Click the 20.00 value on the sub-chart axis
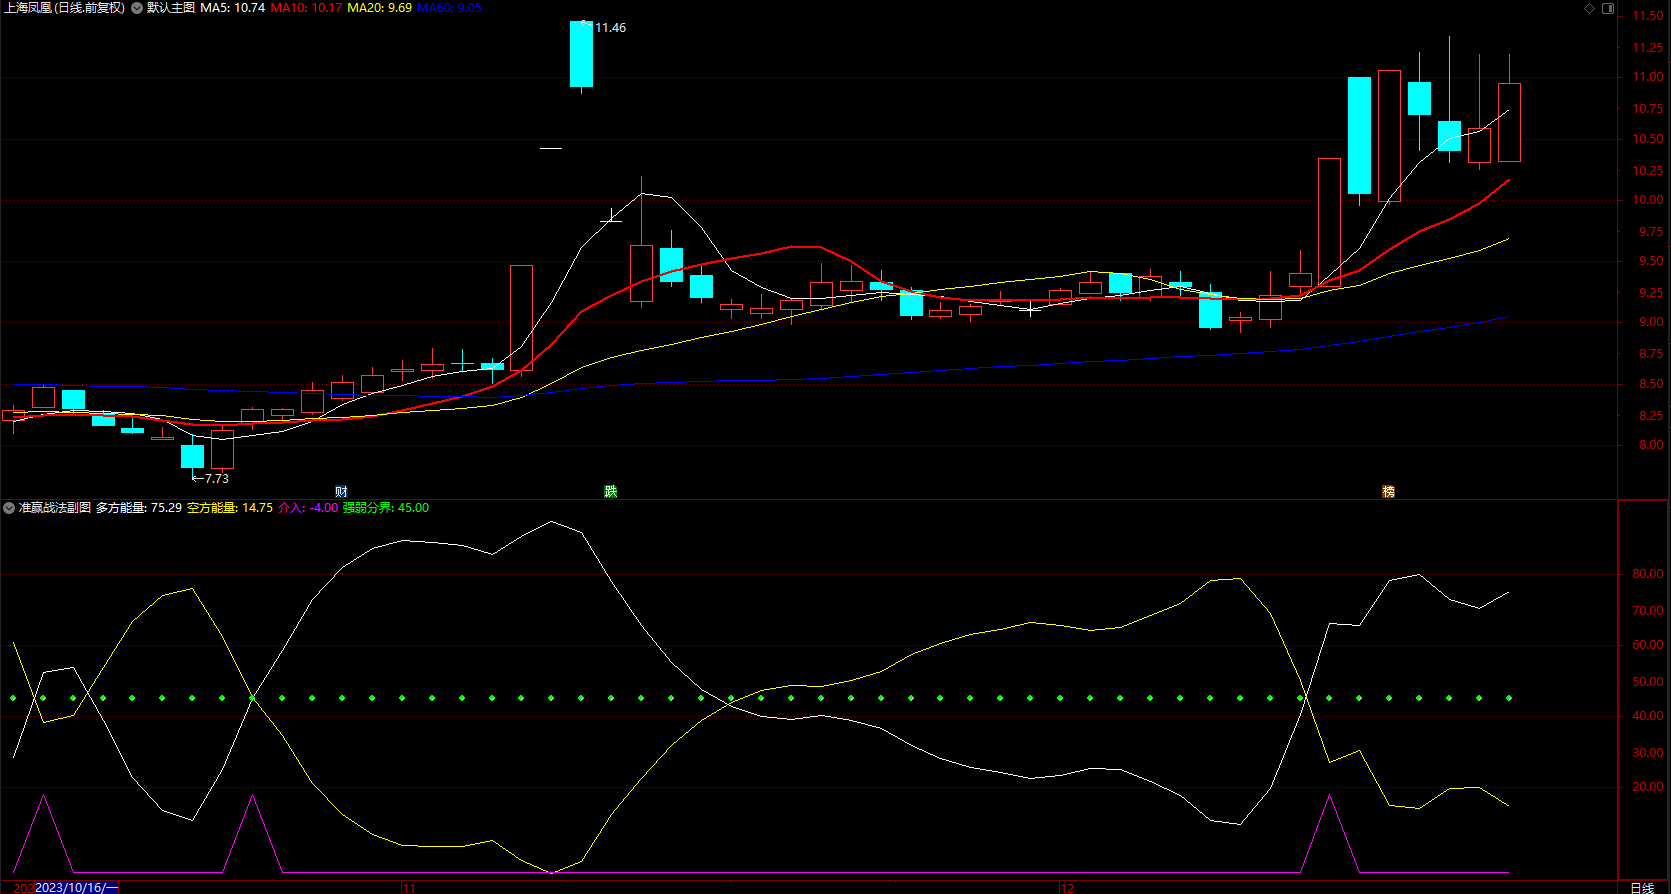The image size is (1671, 894). tap(1649, 787)
